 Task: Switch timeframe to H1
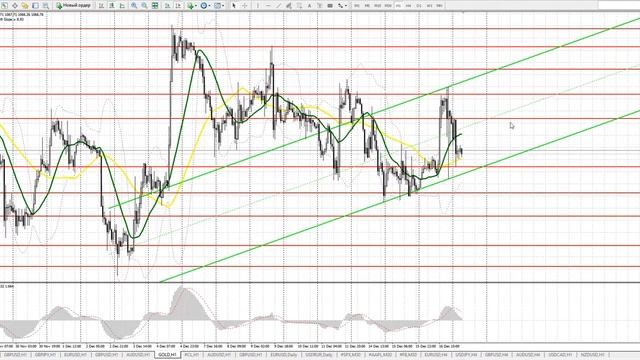(x=398, y=6)
